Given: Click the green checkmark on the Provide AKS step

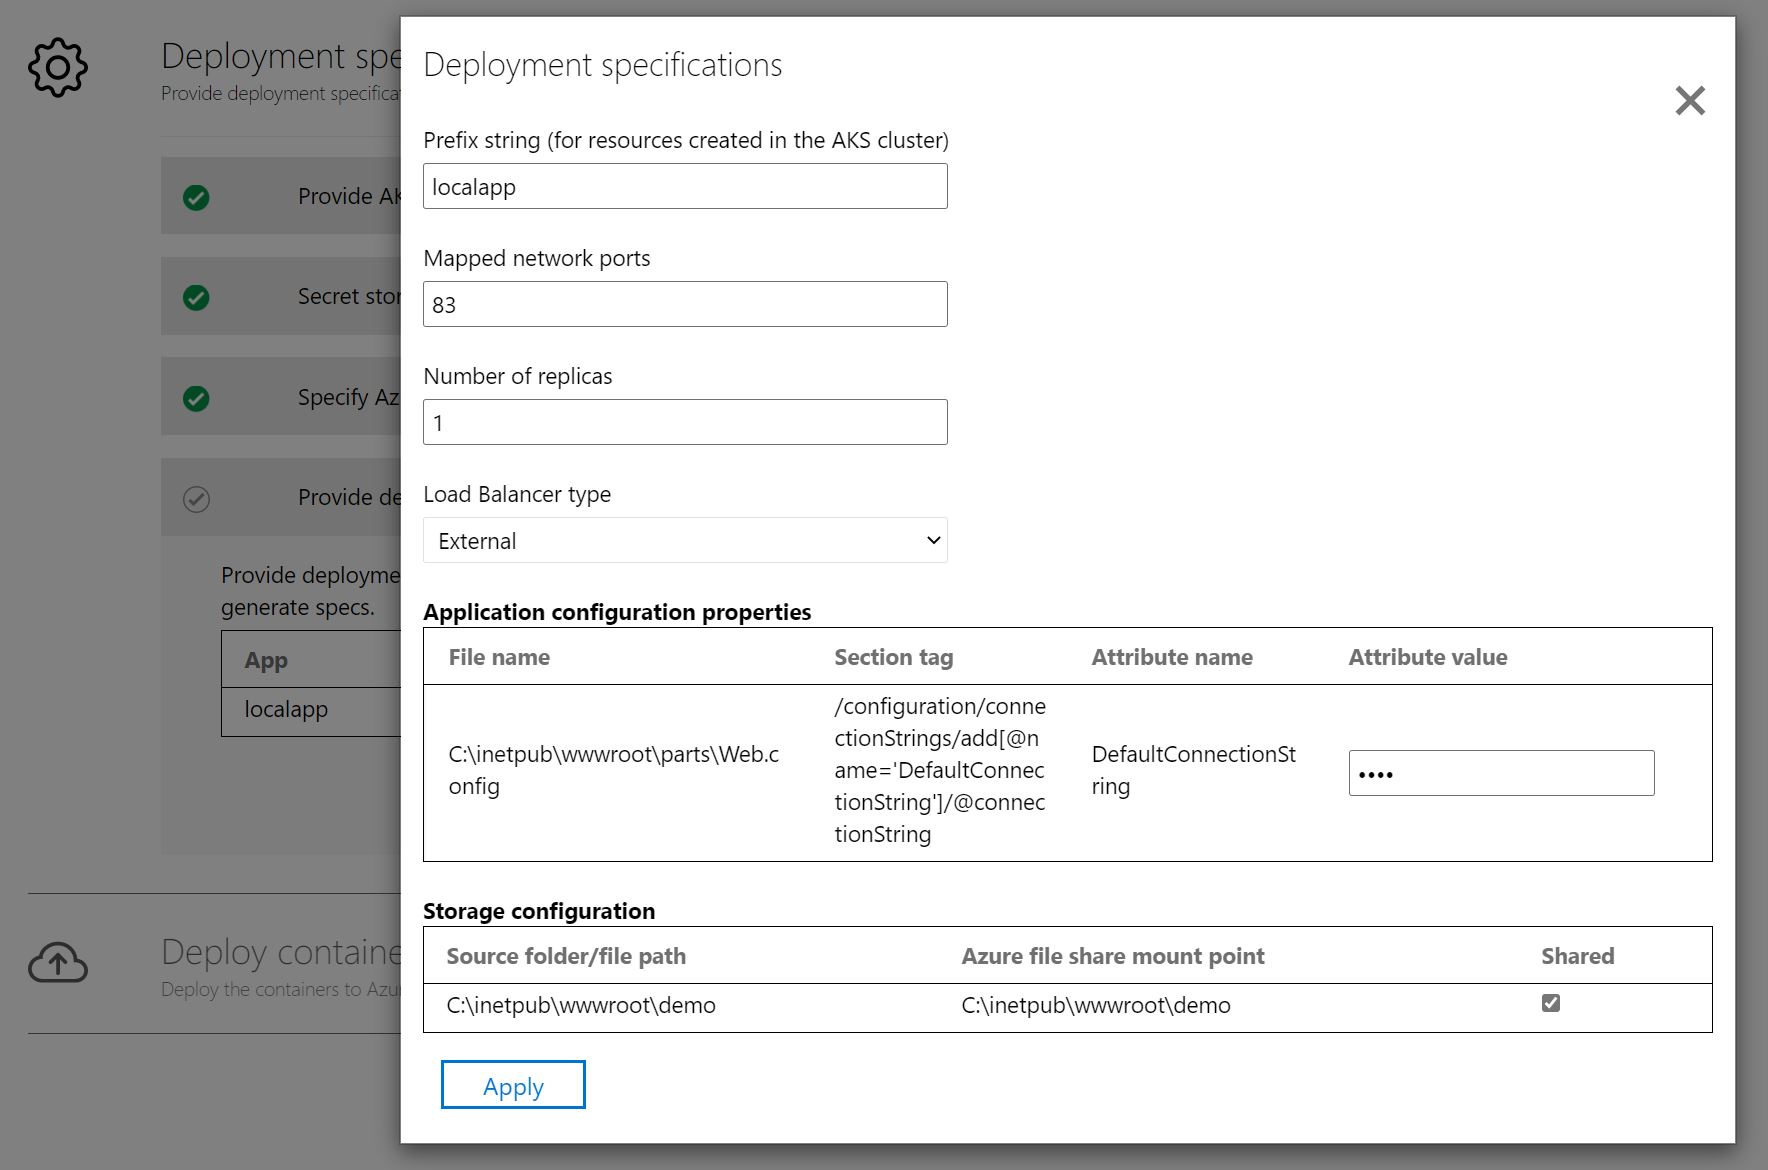Looking at the screenshot, I should pos(196,197).
